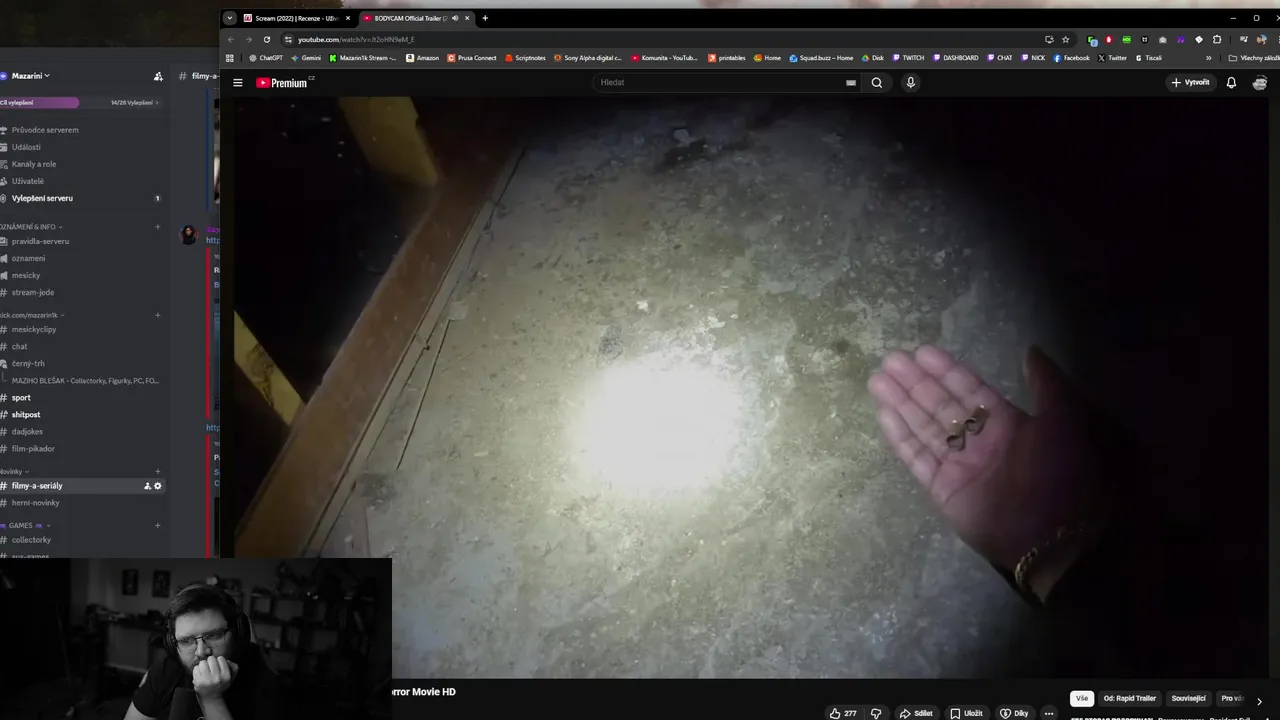The width and height of the screenshot is (1280, 720).
Task: Show more chips with right arrow
Action: (1259, 701)
